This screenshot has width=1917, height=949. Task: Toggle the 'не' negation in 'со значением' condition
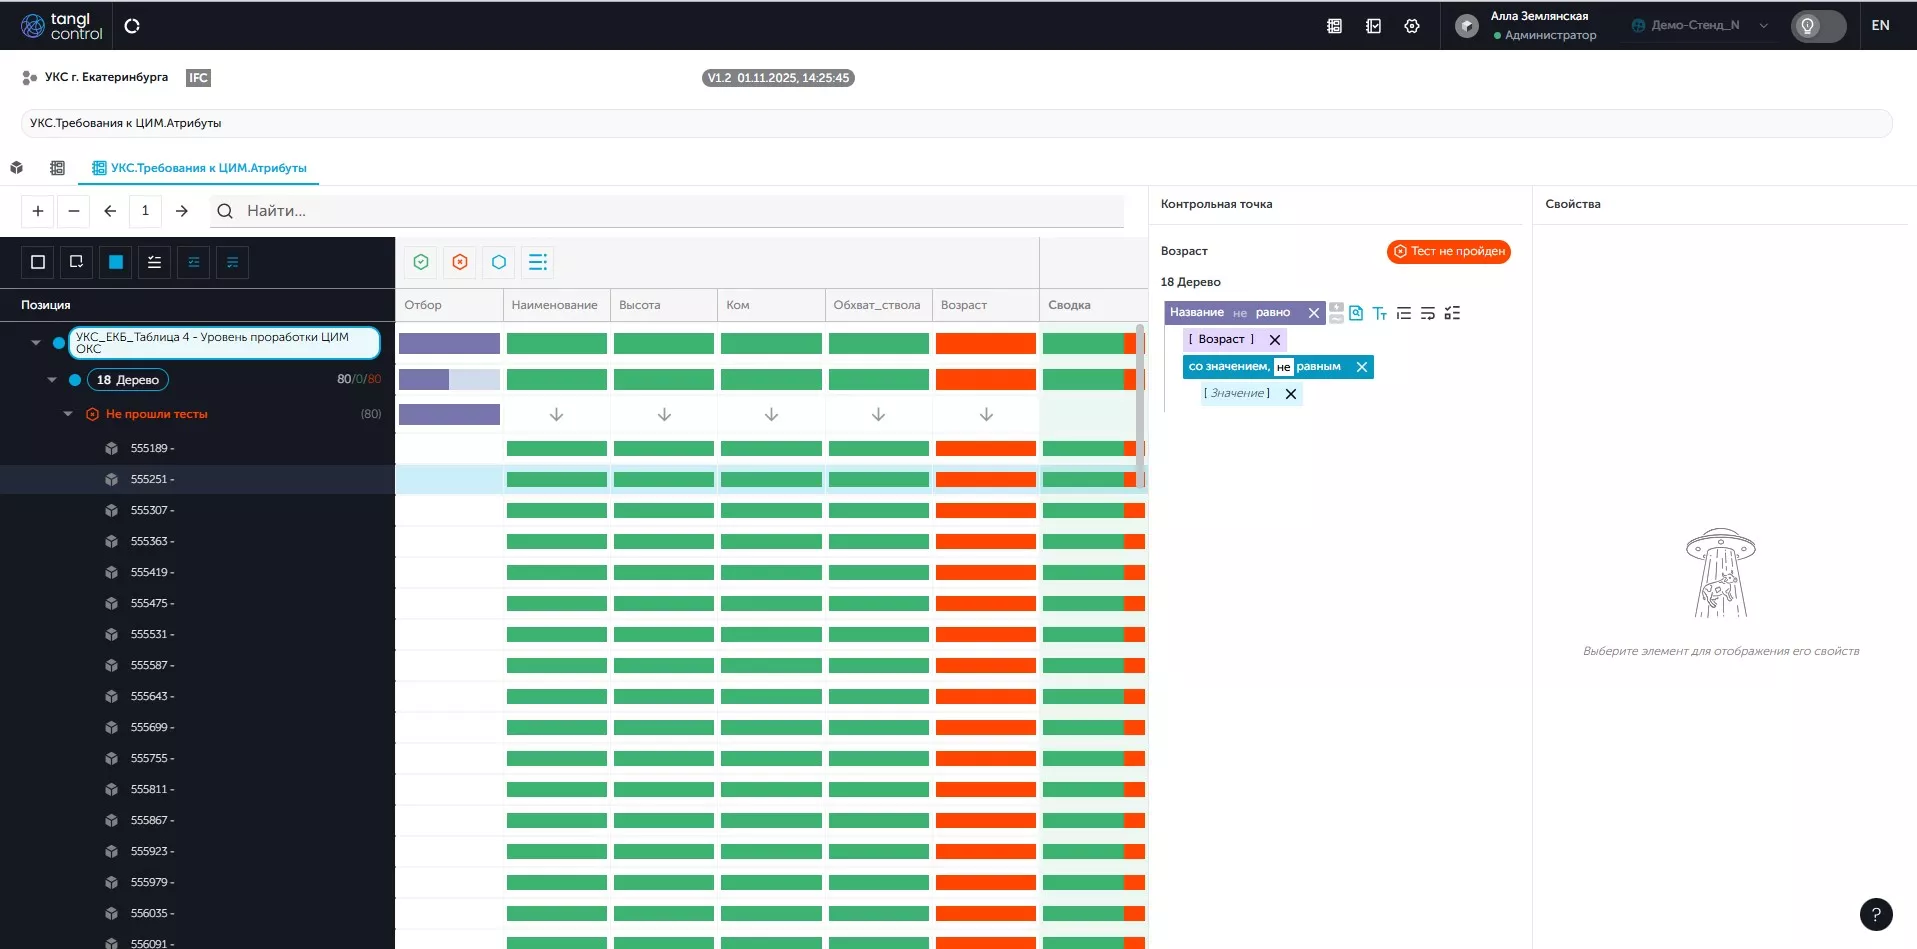click(1283, 367)
